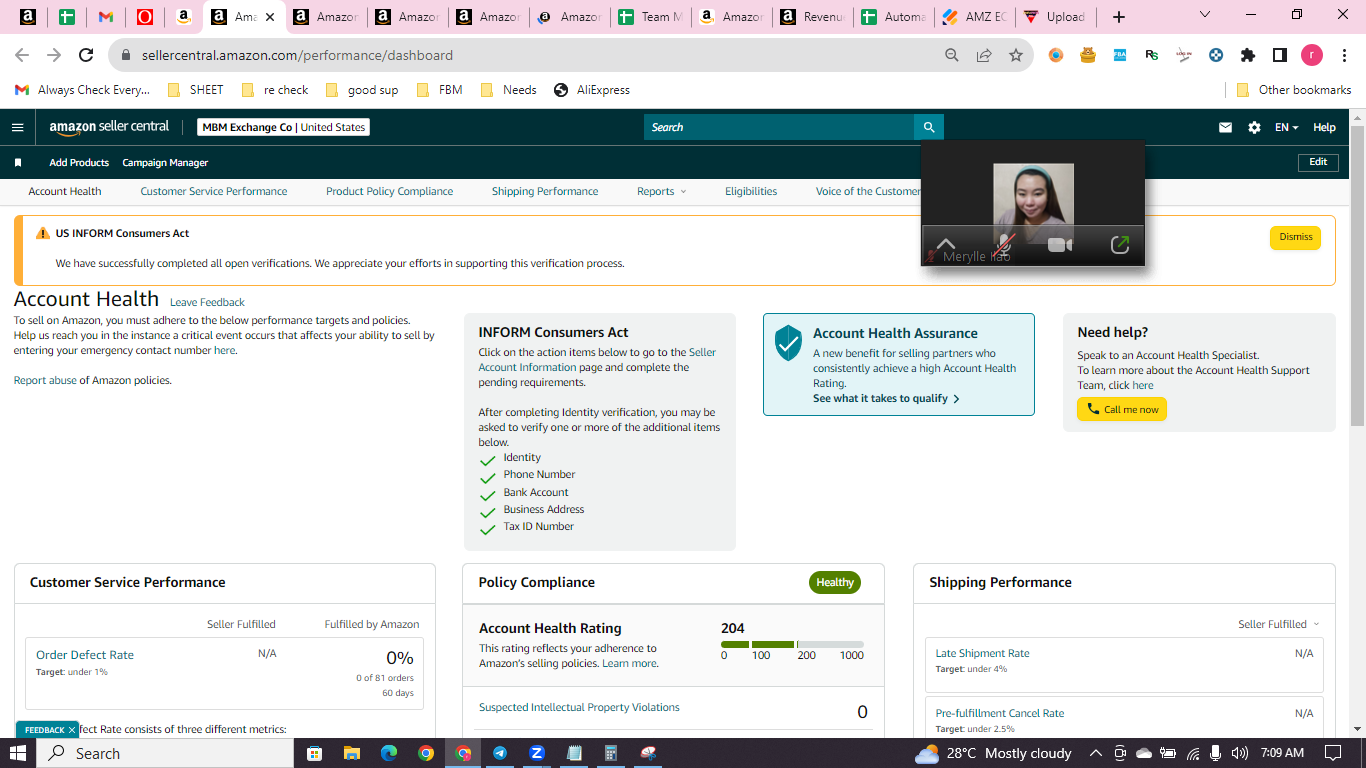Click the Order Defect Rate link
Viewport: 1366px width, 768px height.
coord(85,655)
